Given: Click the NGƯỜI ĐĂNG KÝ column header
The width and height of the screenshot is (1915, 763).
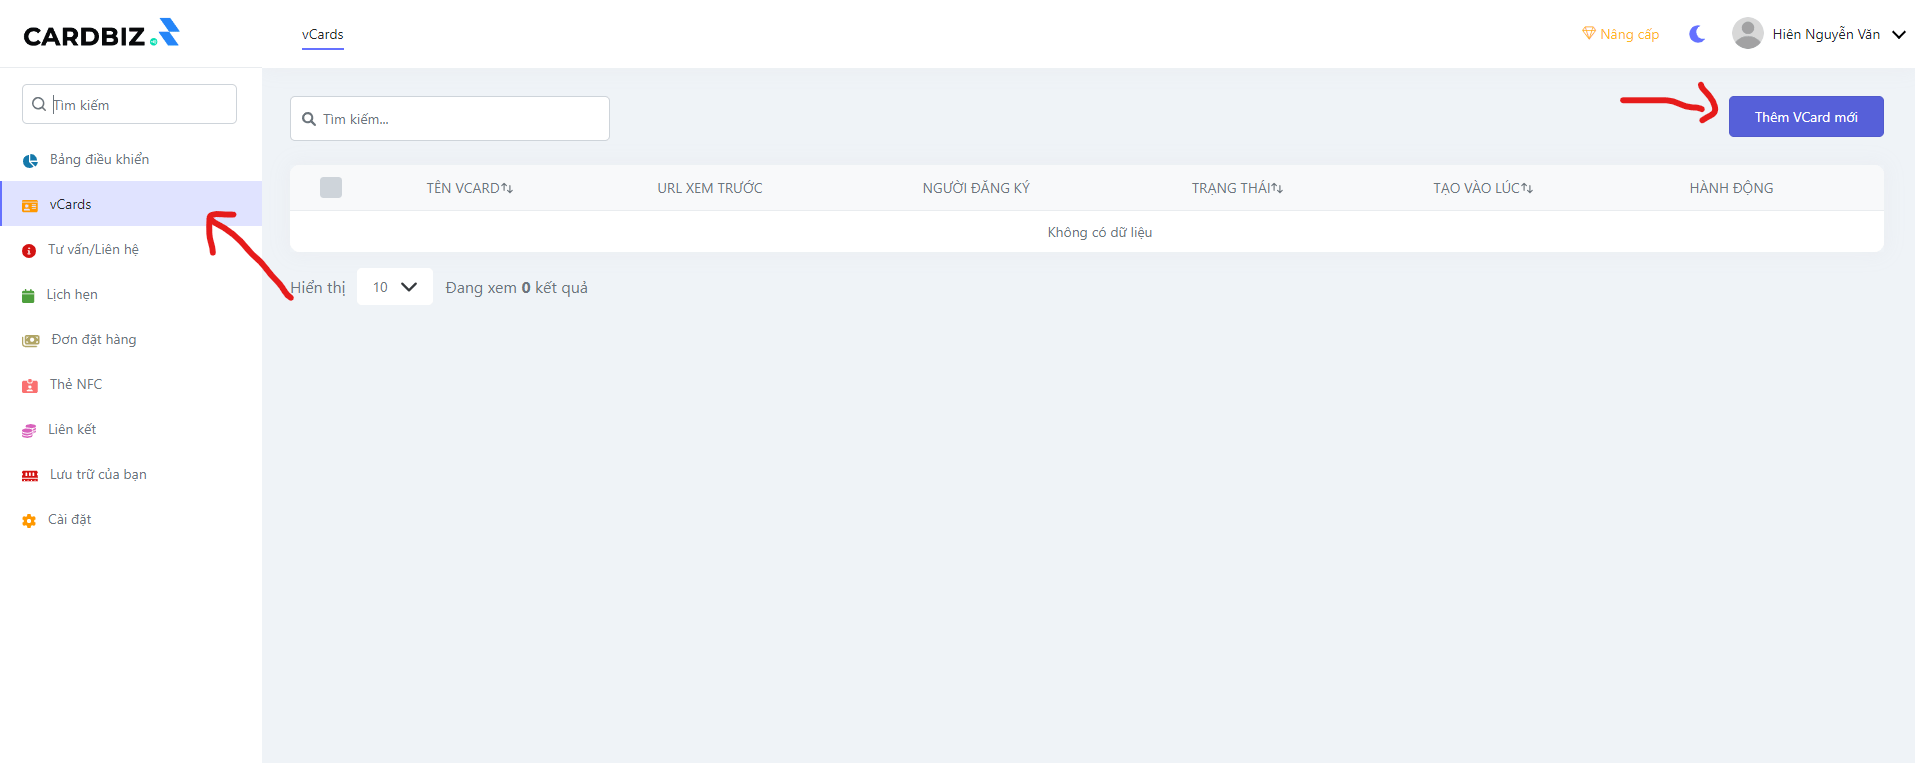Looking at the screenshot, I should tap(976, 188).
